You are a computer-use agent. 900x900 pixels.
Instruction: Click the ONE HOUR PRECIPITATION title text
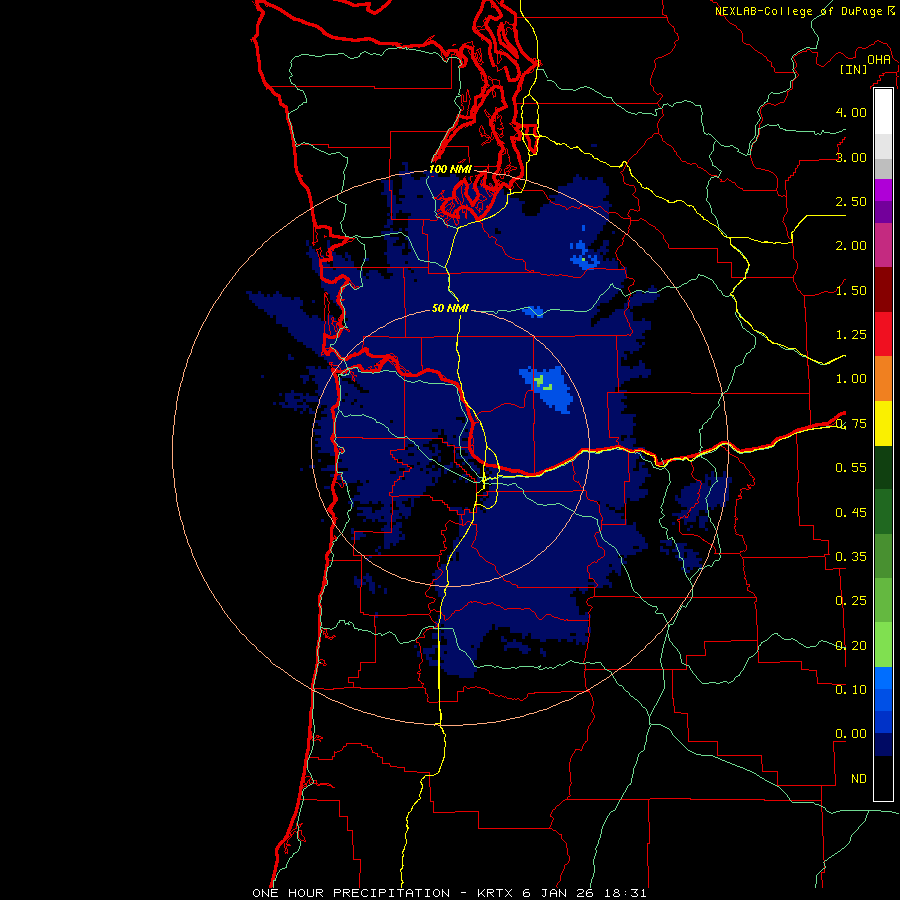tap(351, 893)
